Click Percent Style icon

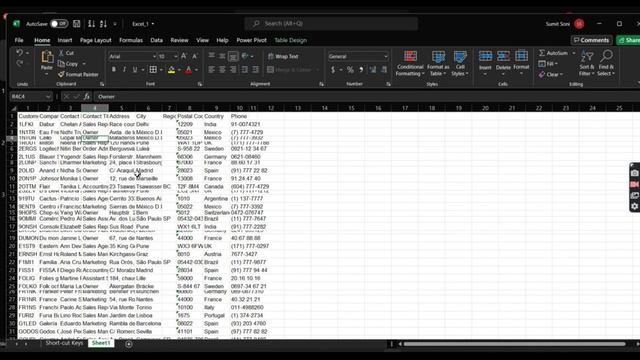point(350,70)
